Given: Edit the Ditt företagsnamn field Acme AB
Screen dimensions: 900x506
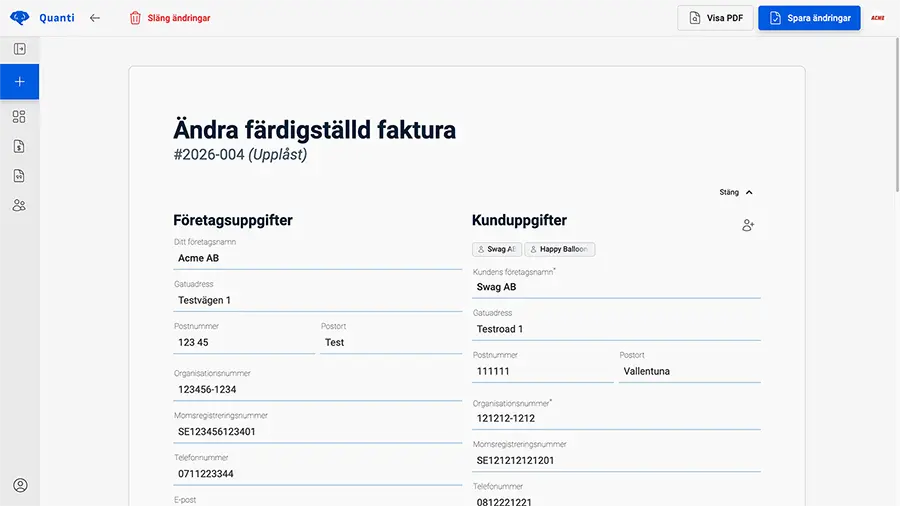Looking at the screenshot, I should [x=317, y=258].
